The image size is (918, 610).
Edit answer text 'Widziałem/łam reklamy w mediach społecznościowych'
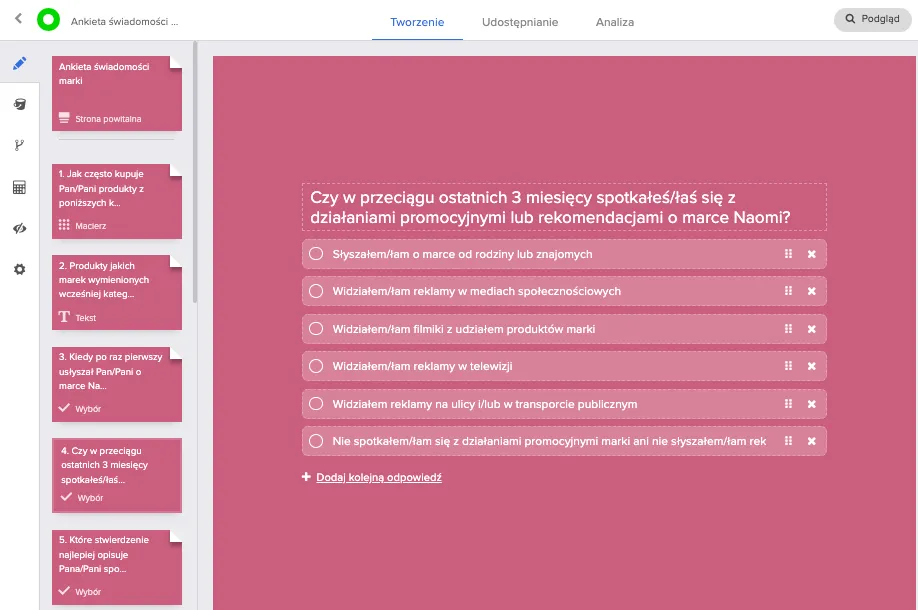(477, 291)
